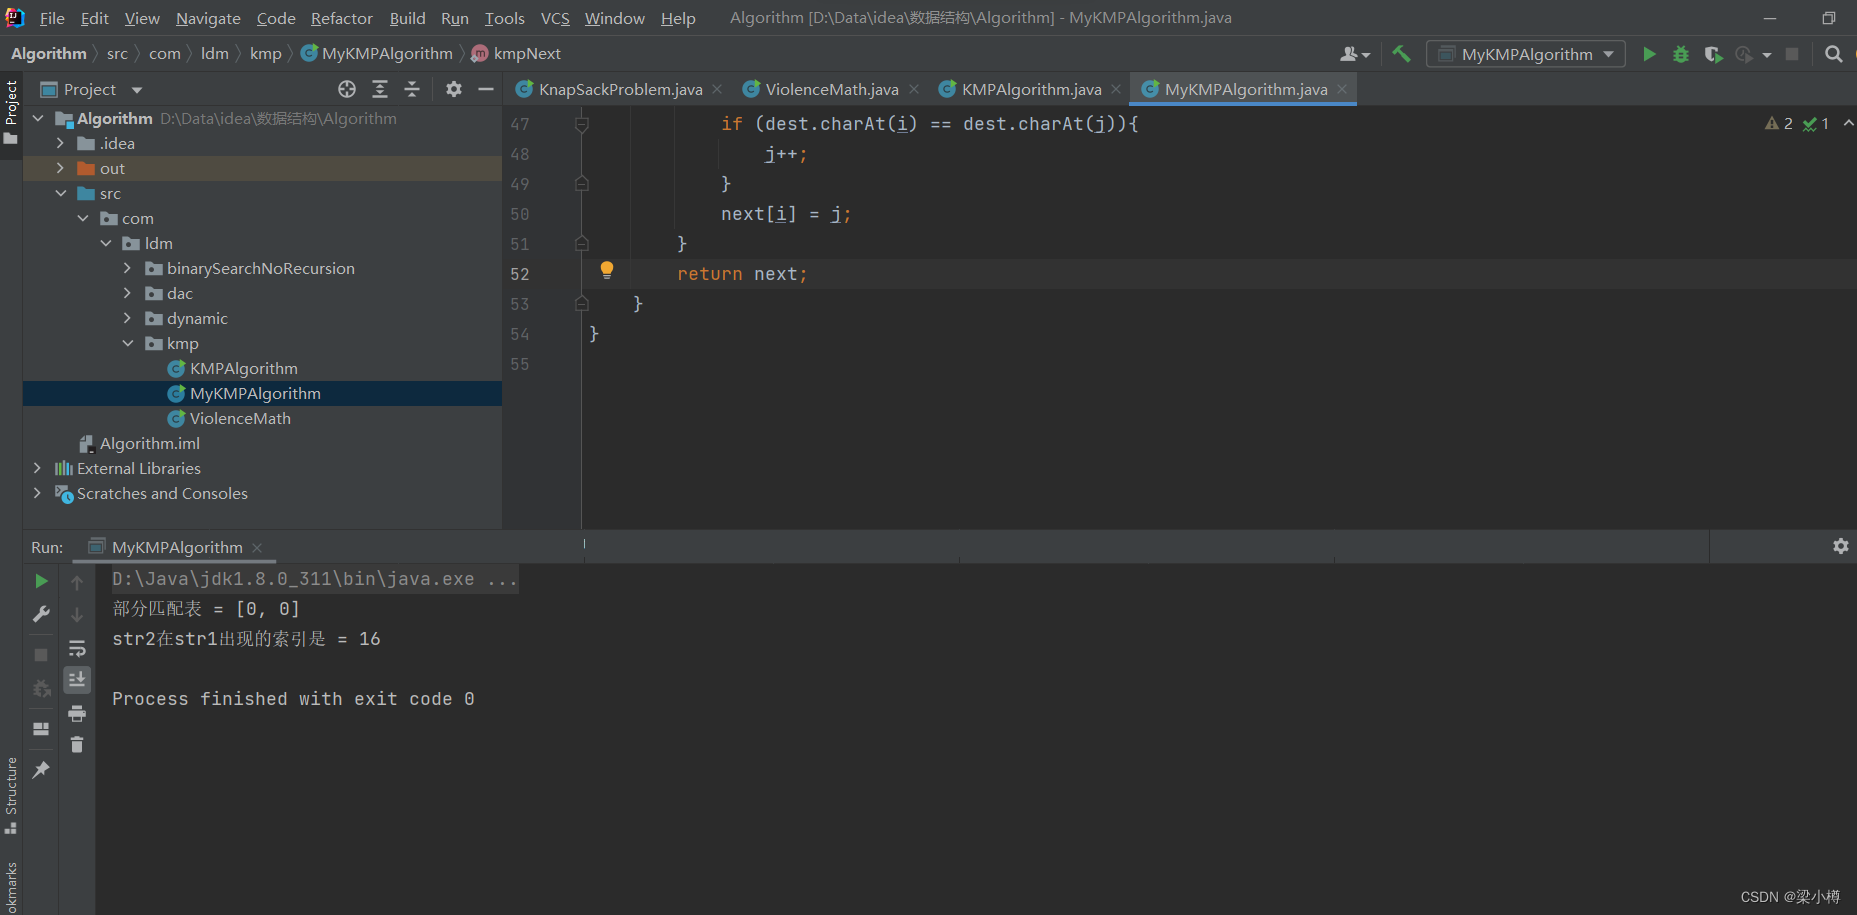Toggle fold marker at line 53
Viewport: 1857px width, 915px height.
pos(582,303)
